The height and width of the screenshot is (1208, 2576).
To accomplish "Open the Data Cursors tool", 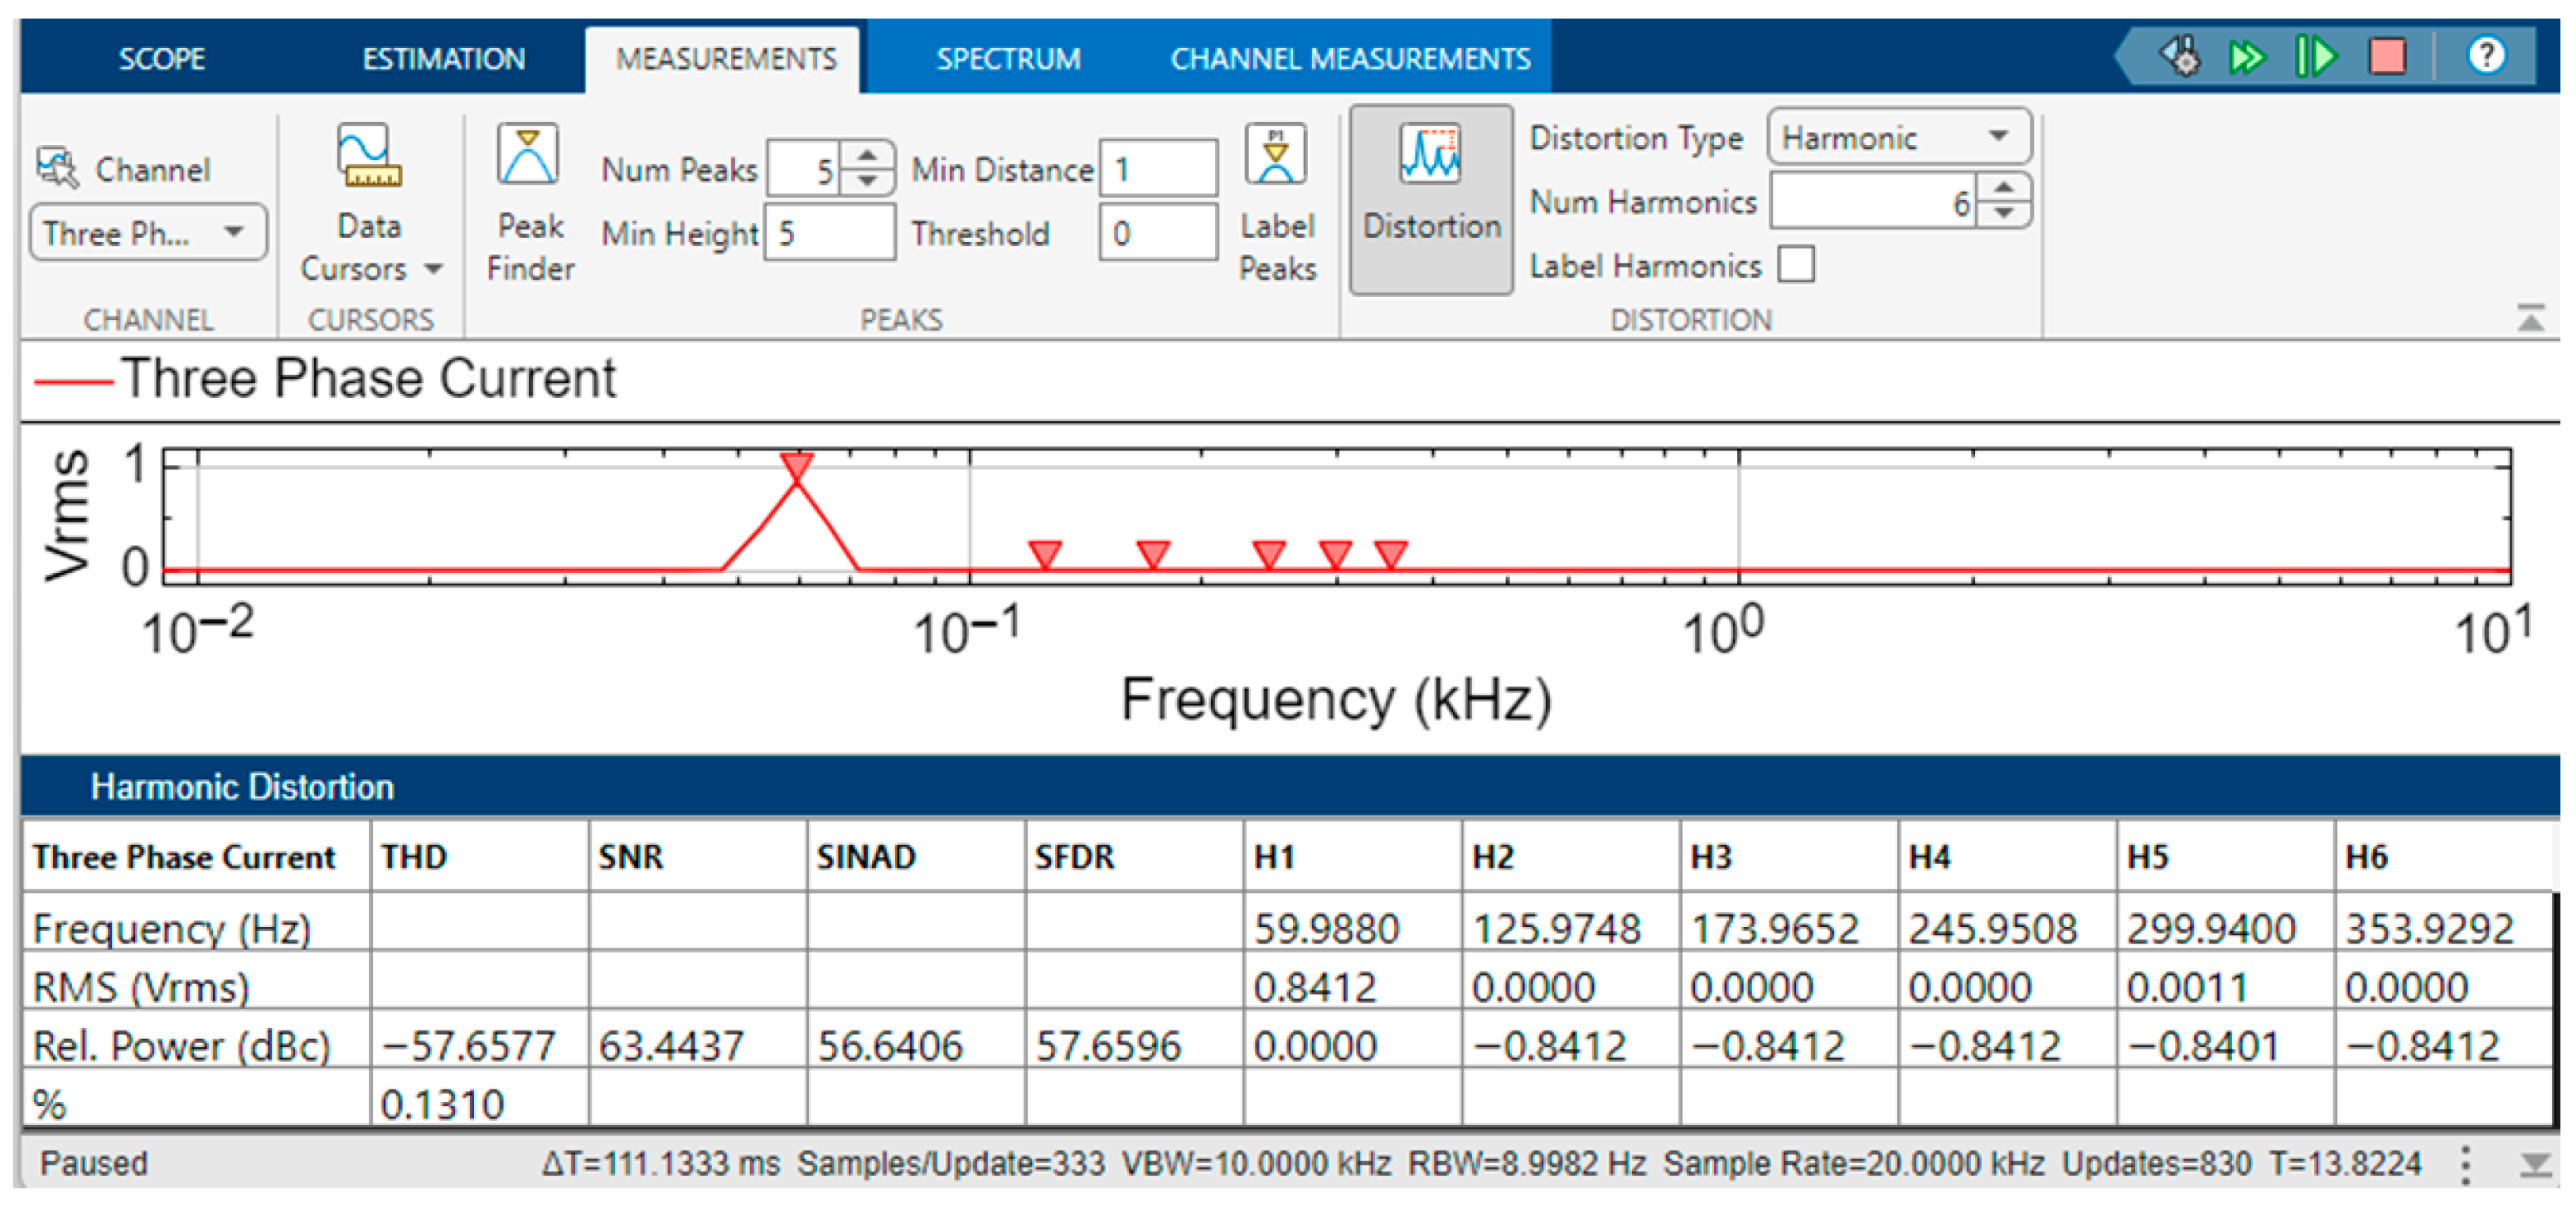I will (x=368, y=159).
